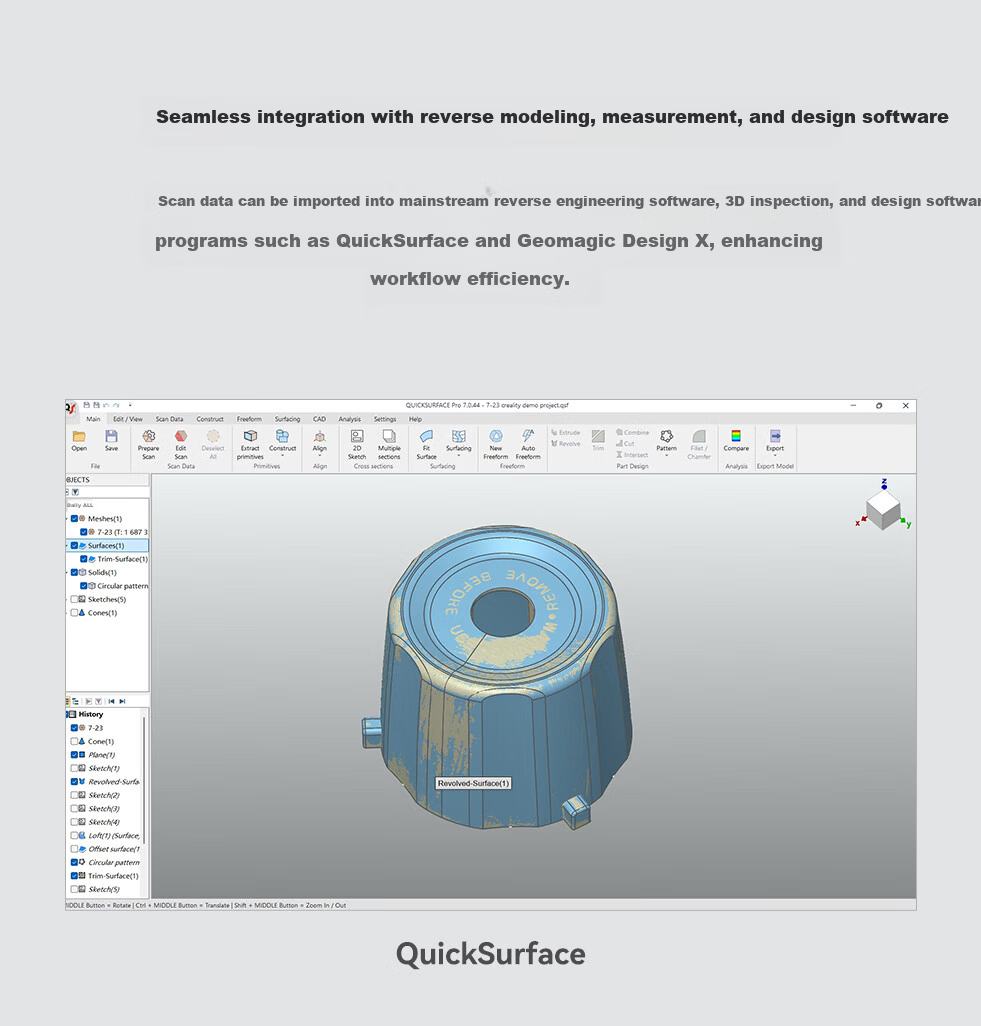Select the Surfaces(1) tree row

pyautogui.click(x=108, y=545)
